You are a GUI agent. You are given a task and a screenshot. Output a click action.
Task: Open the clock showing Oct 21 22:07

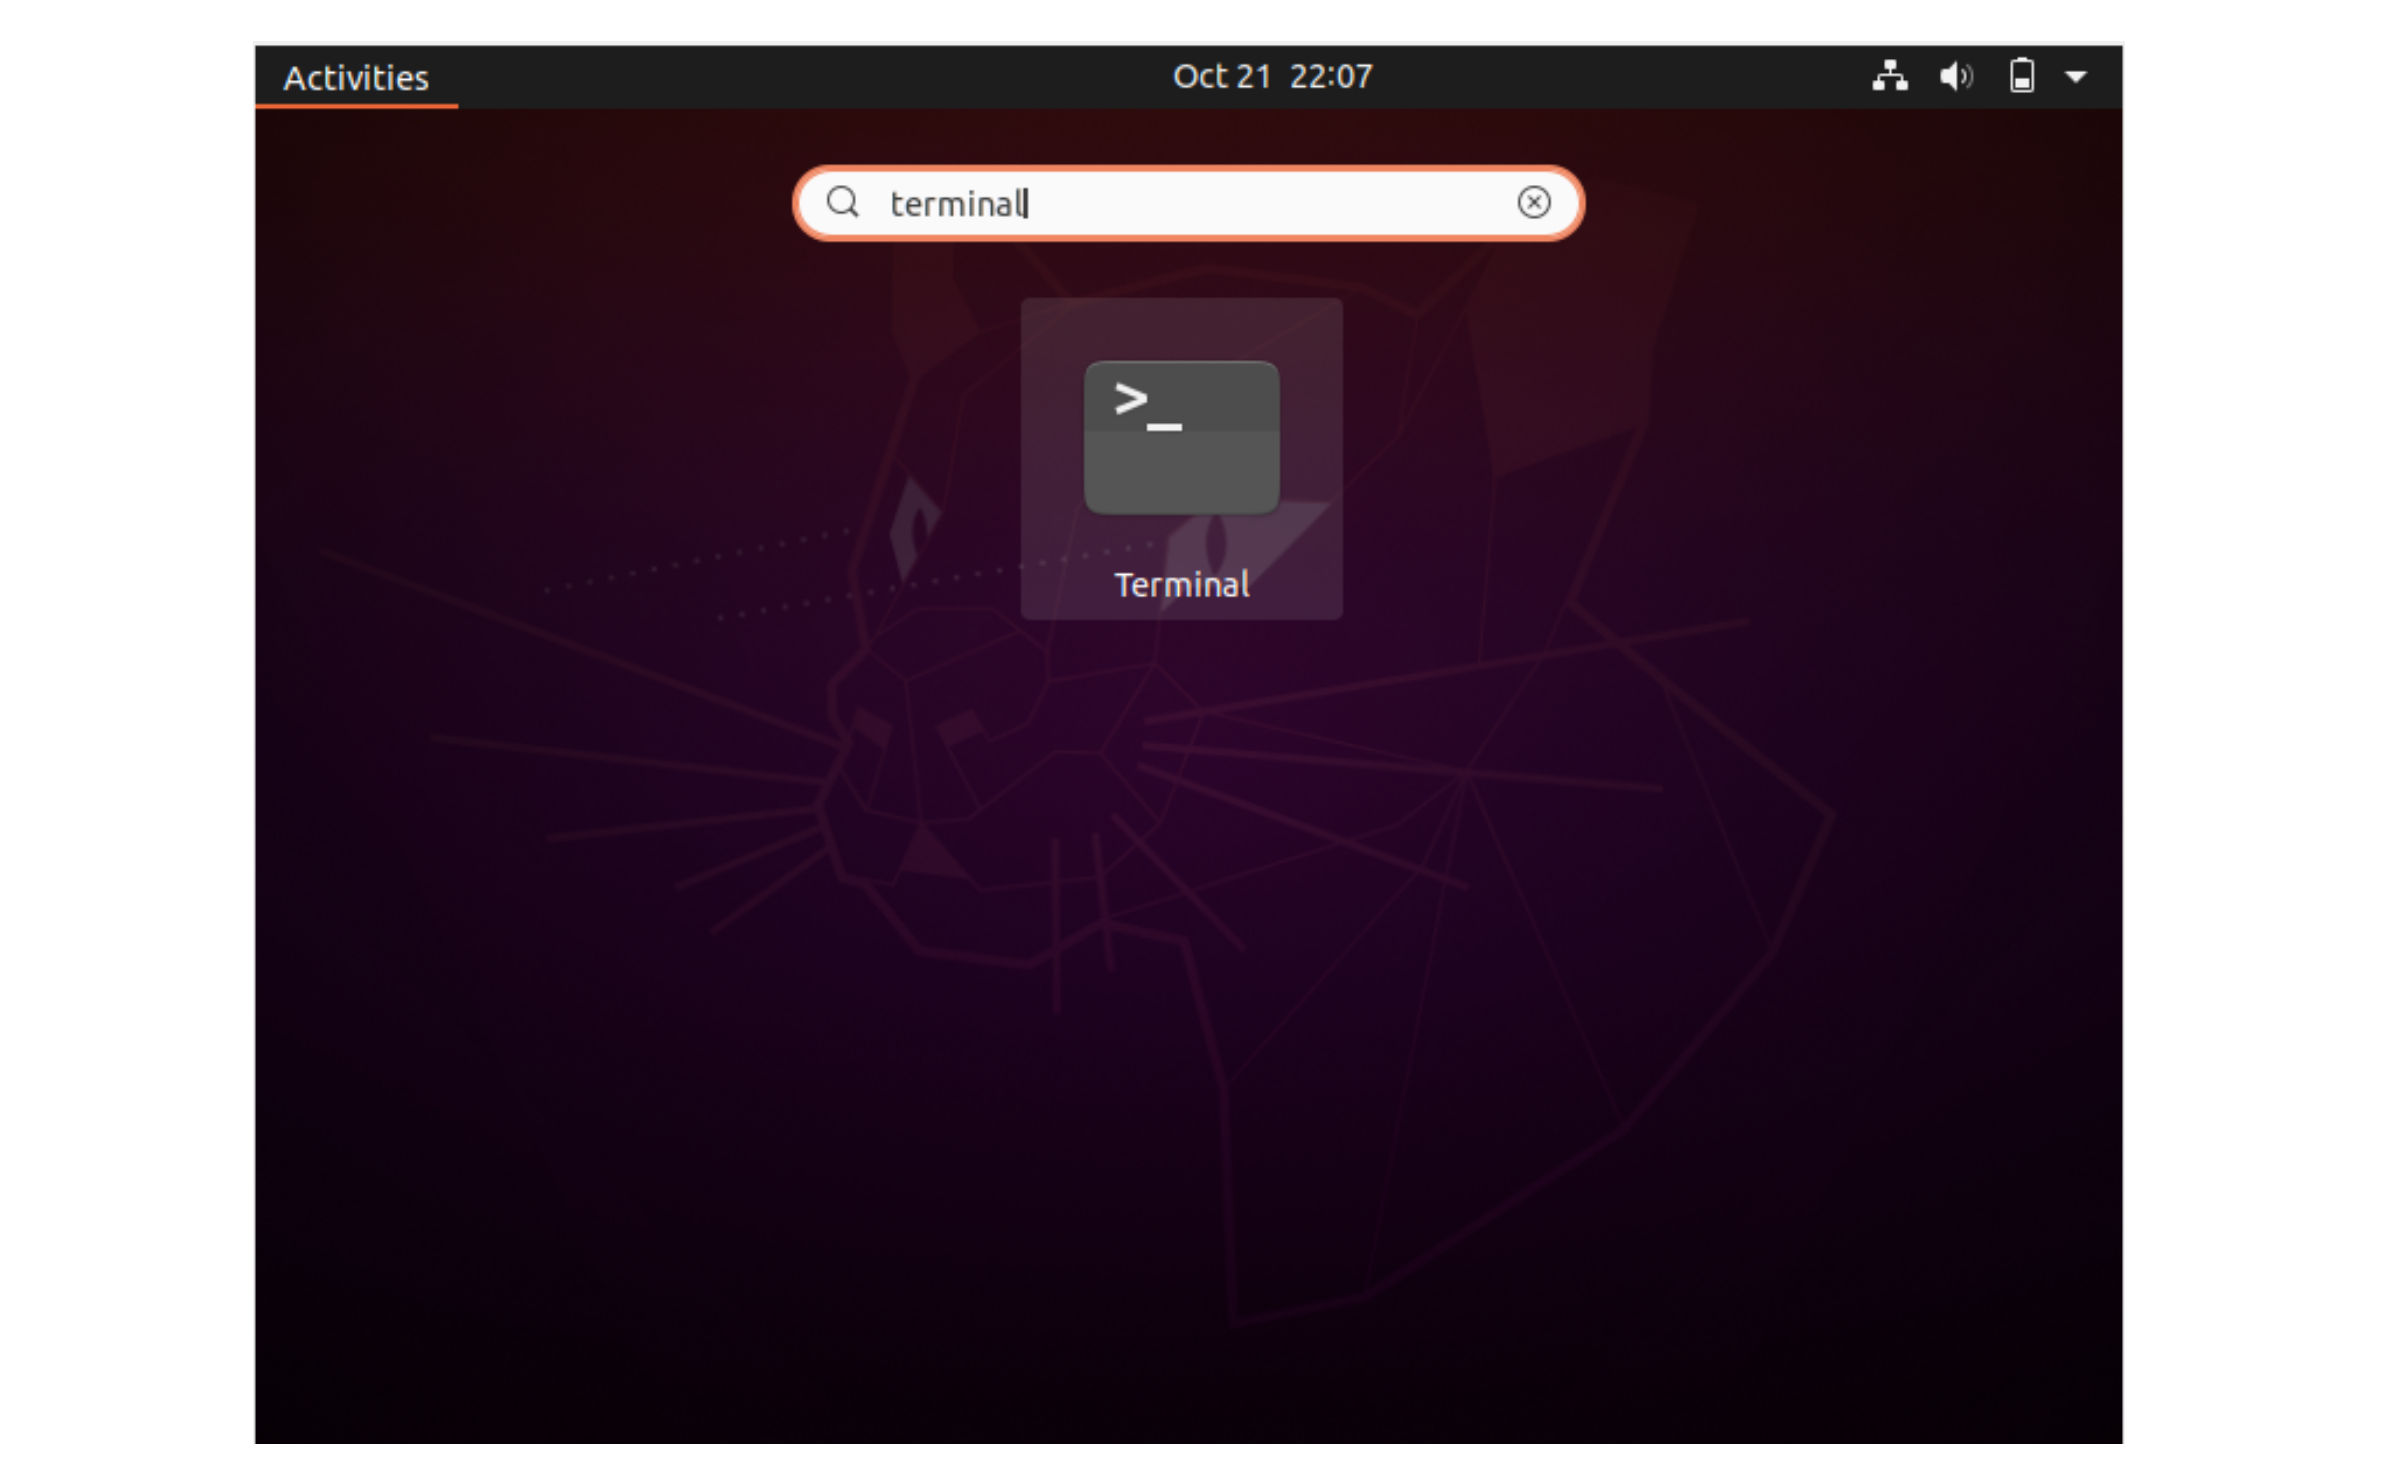coord(1272,77)
